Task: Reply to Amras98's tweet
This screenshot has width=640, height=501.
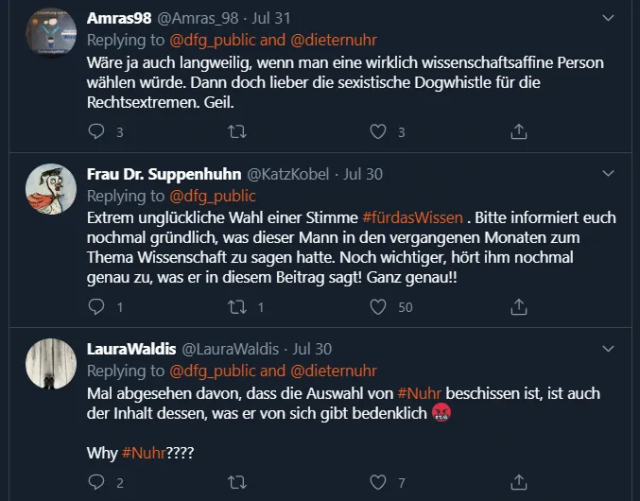Action: 97,132
